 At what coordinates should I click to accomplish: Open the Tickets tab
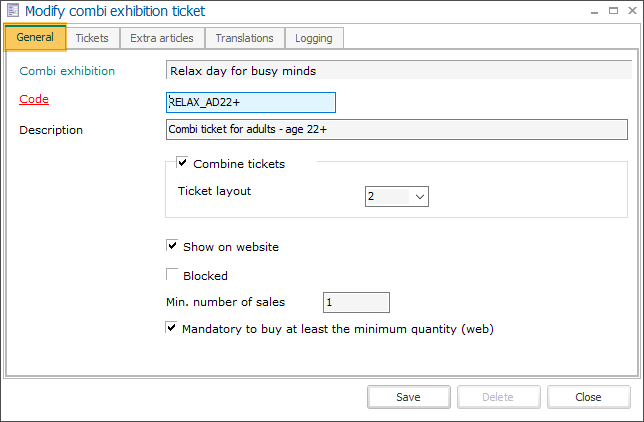(x=93, y=38)
